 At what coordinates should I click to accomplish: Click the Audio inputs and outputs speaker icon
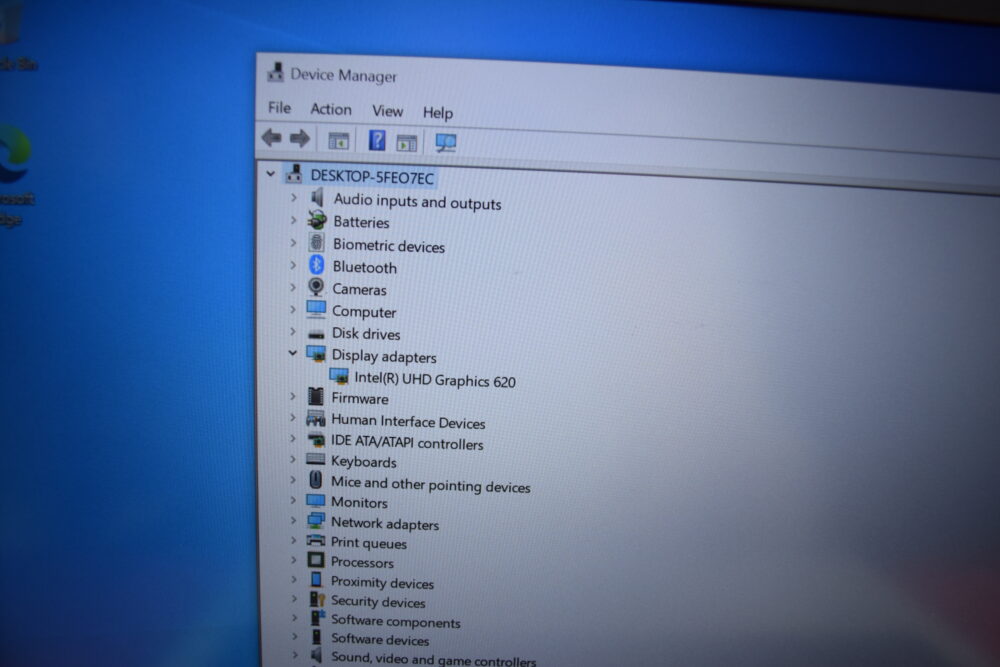tap(317, 197)
